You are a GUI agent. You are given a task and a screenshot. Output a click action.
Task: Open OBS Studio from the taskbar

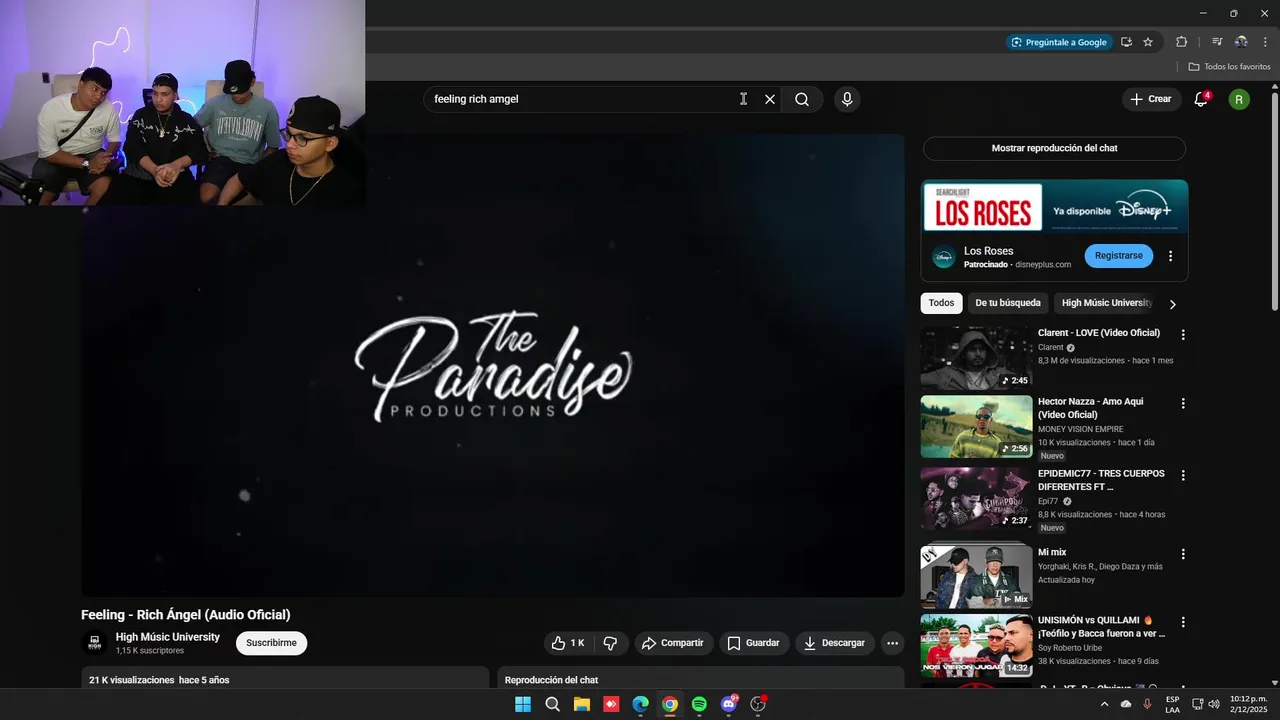pyautogui.click(x=758, y=704)
